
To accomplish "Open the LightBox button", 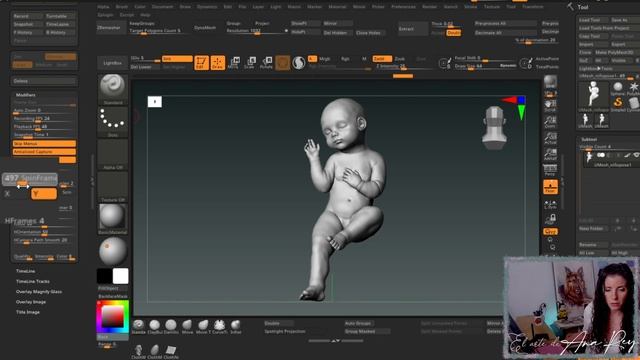I will [x=112, y=63].
